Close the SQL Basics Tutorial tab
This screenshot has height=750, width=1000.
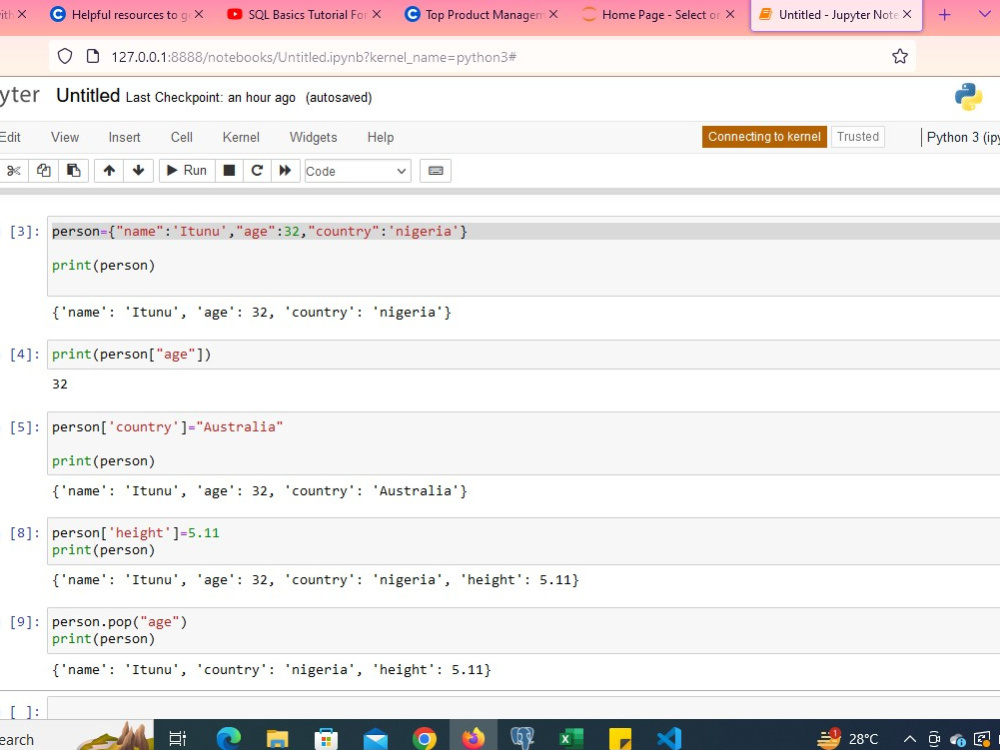(x=377, y=14)
